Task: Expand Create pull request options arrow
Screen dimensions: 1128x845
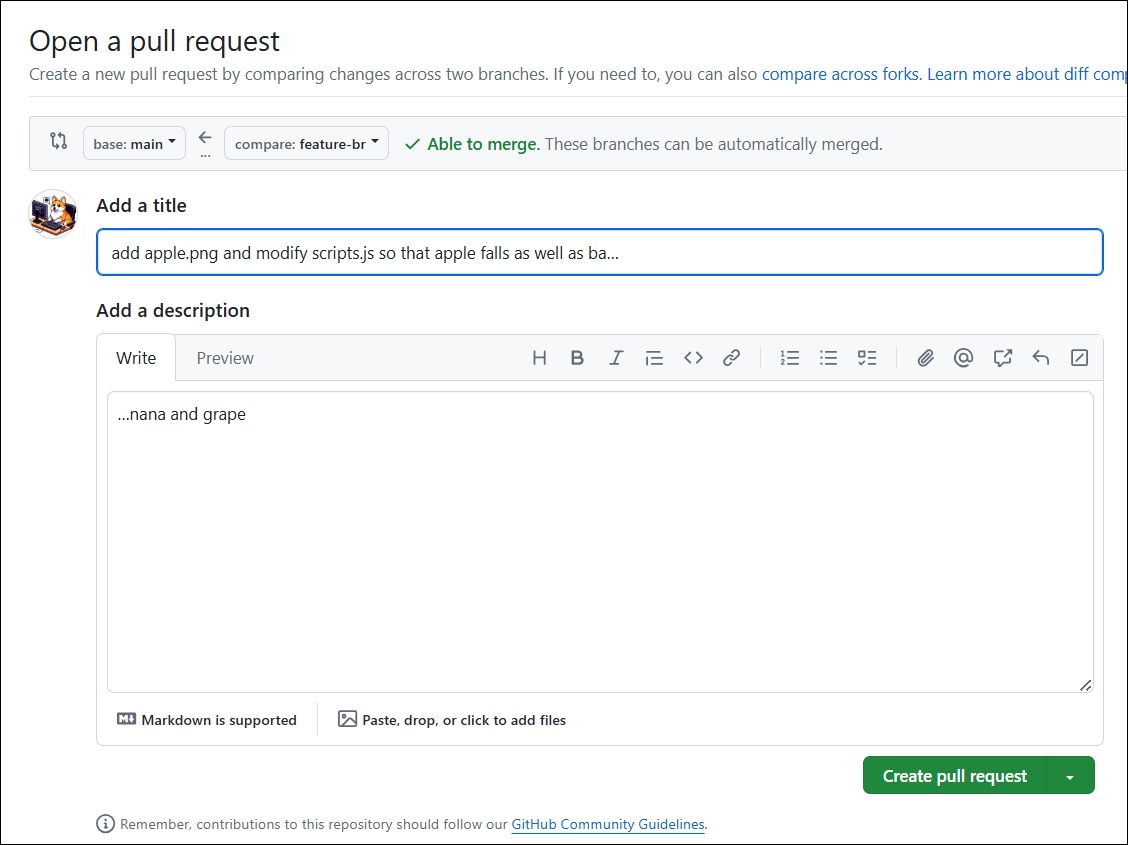Action: (1070, 776)
